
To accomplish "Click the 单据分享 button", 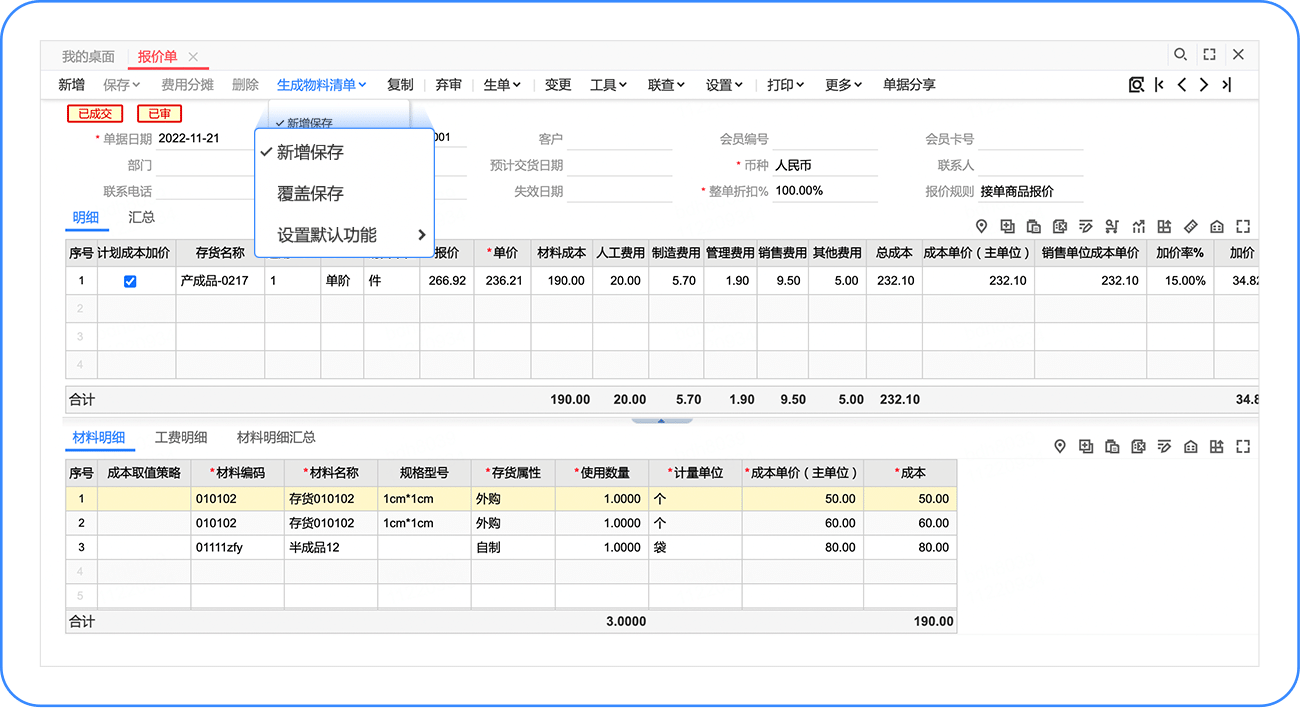I will [909, 85].
